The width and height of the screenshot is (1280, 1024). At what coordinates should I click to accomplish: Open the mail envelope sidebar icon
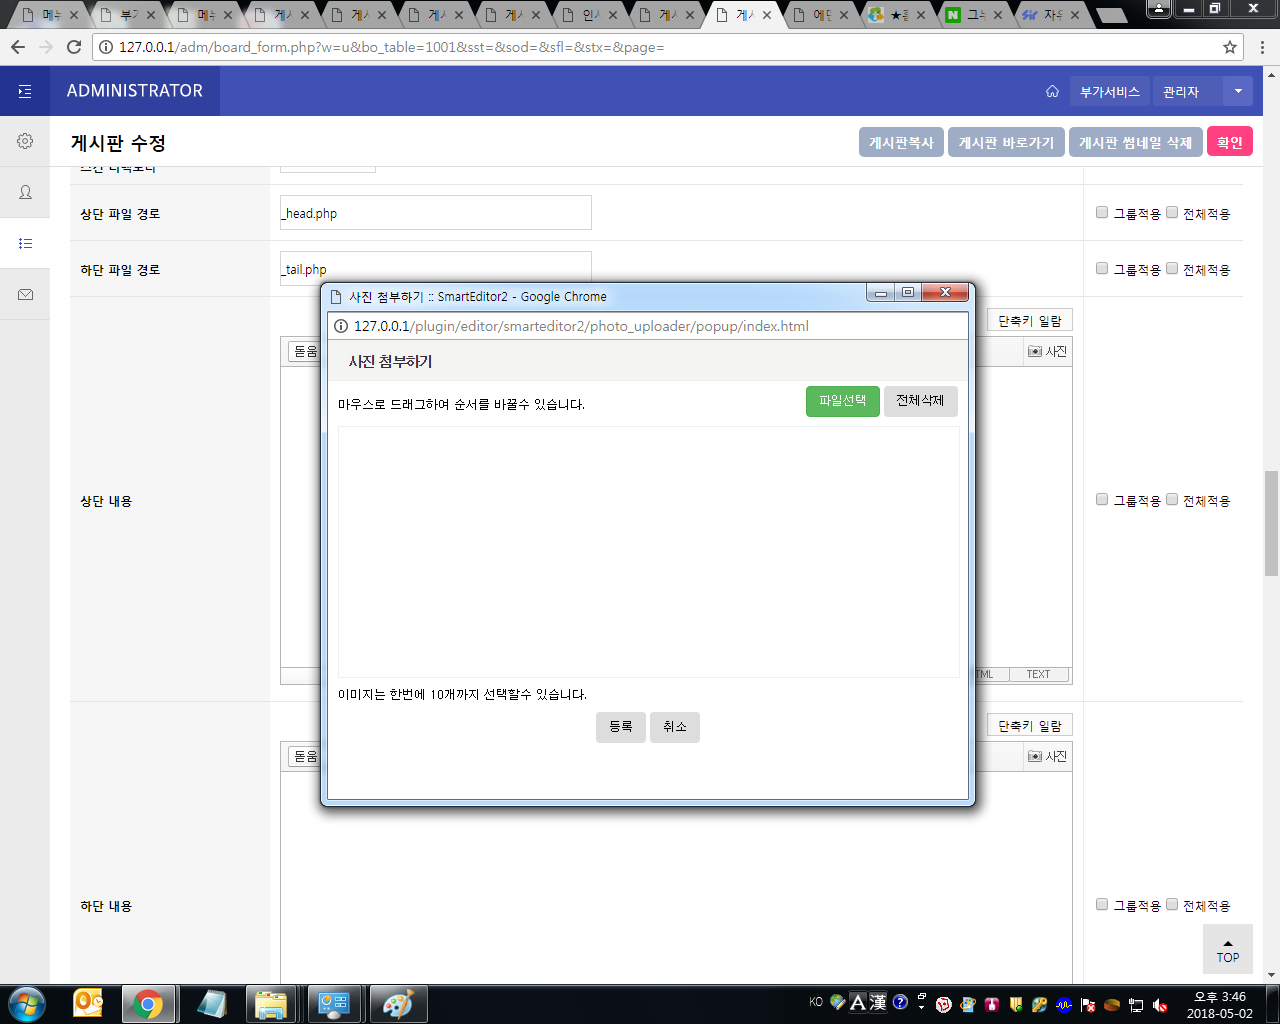25,294
